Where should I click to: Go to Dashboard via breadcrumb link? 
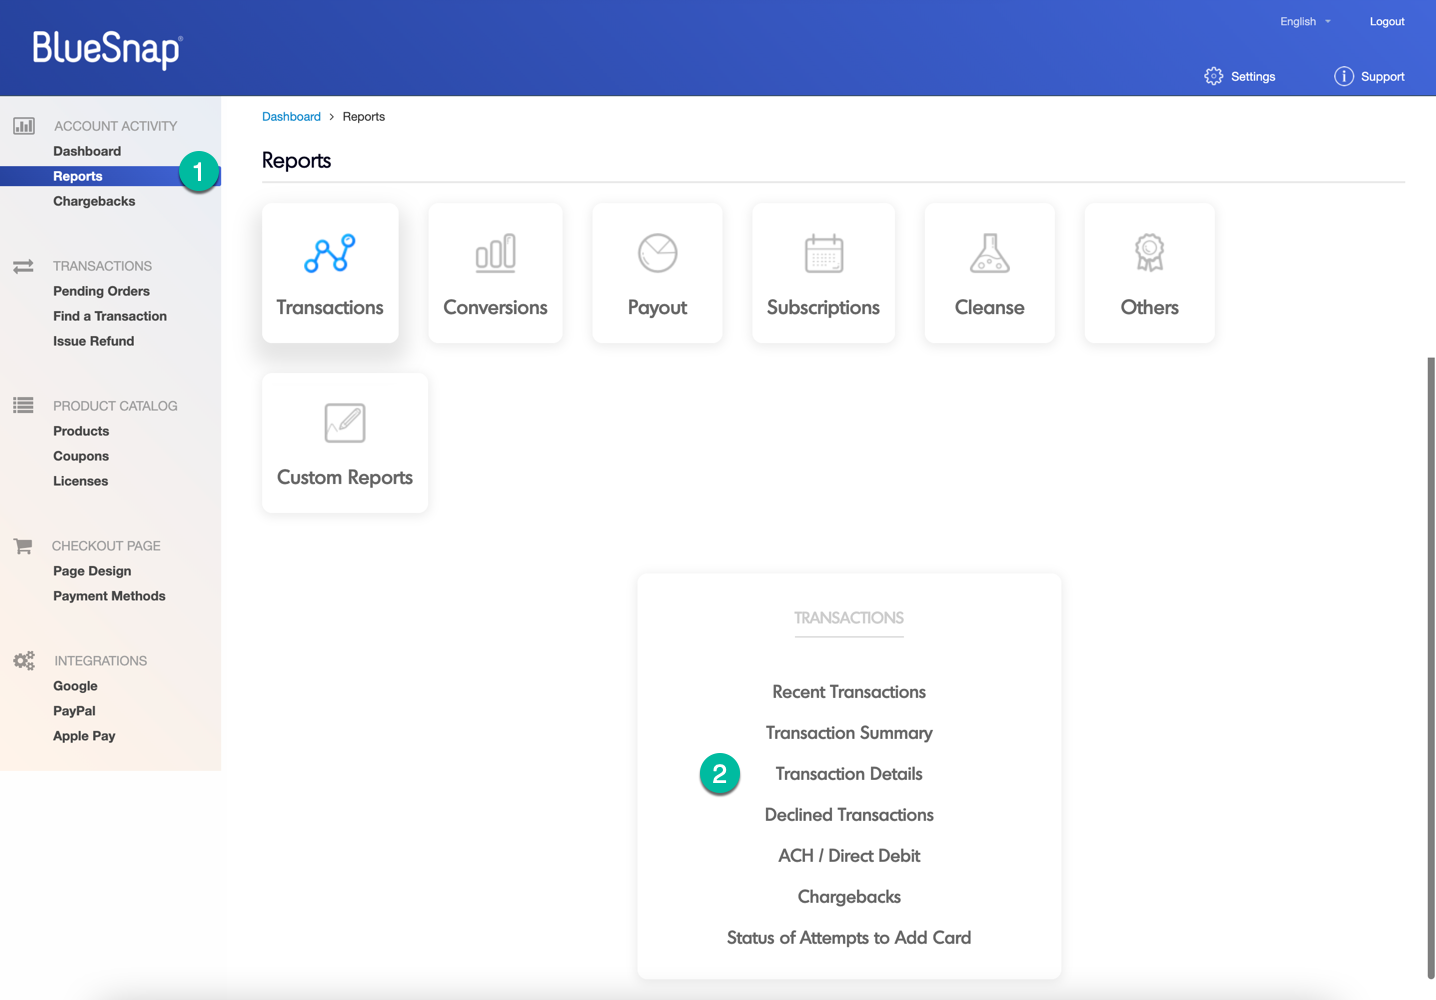click(x=291, y=117)
